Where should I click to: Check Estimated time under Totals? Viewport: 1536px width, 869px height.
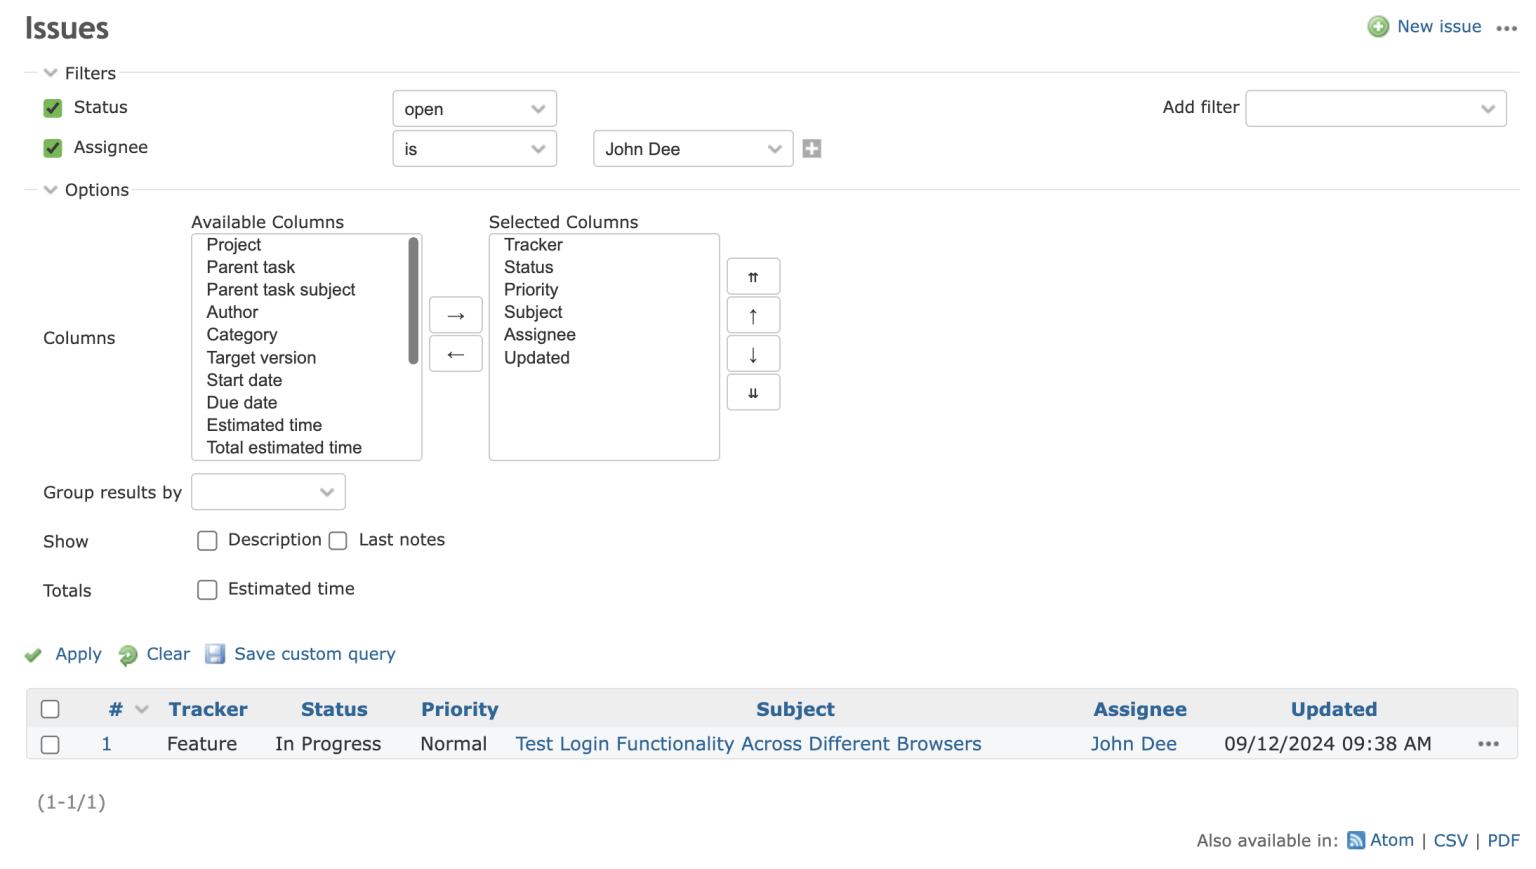pyautogui.click(x=207, y=590)
